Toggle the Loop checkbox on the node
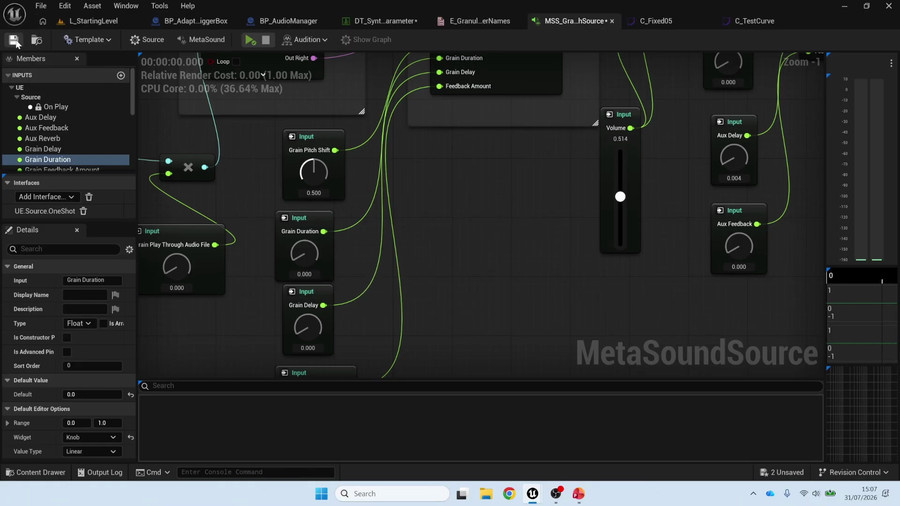 (235, 61)
